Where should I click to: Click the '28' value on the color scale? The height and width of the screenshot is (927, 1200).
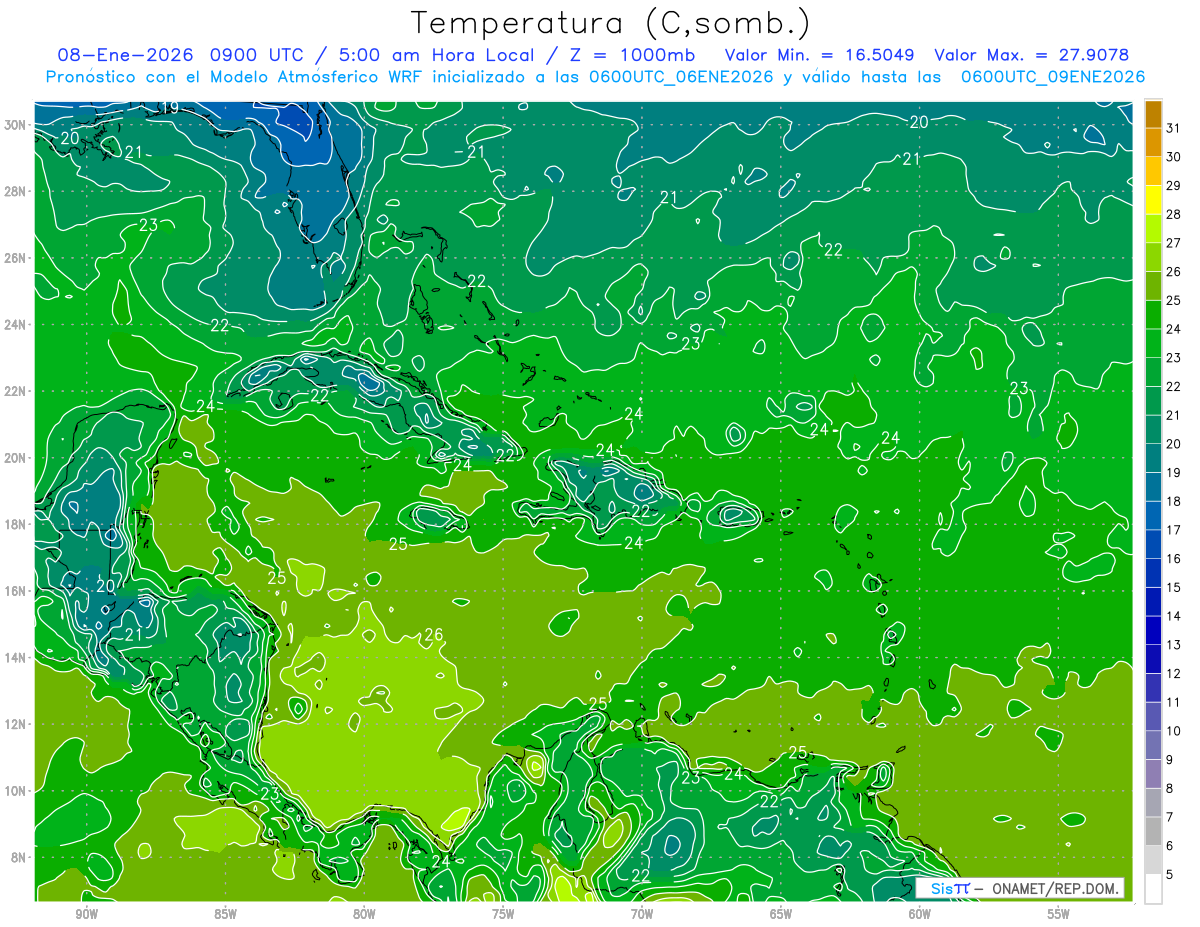(1174, 215)
